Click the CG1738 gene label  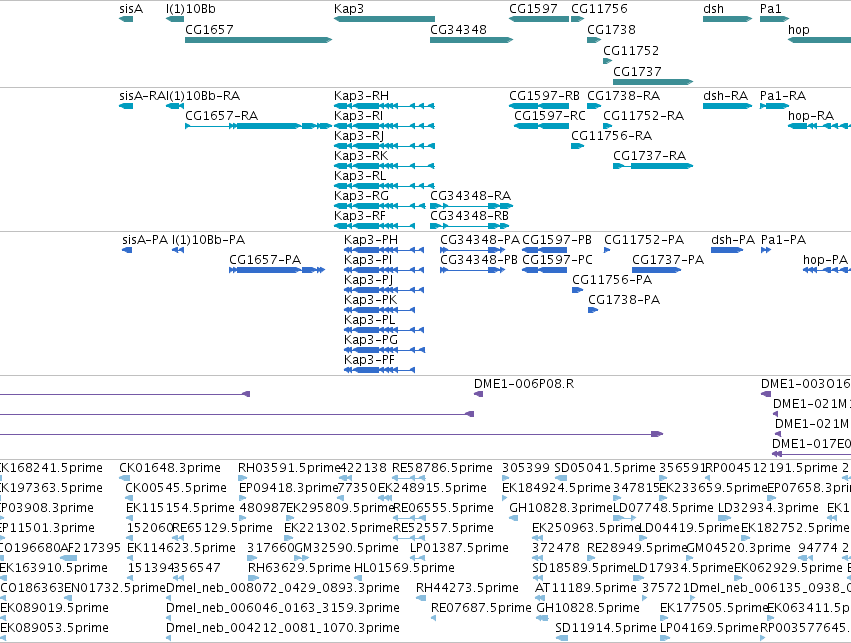pos(611,29)
